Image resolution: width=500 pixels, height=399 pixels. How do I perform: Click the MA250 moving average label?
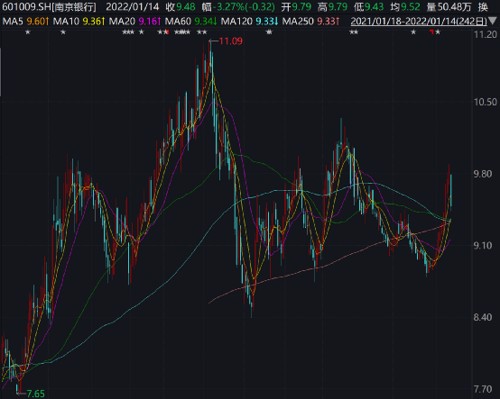(x=298, y=22)
